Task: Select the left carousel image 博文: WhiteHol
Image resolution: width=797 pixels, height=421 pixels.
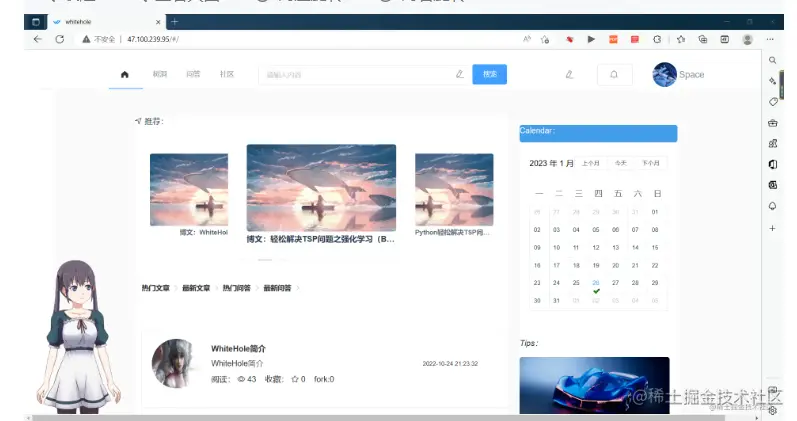Action: [189, 190]
